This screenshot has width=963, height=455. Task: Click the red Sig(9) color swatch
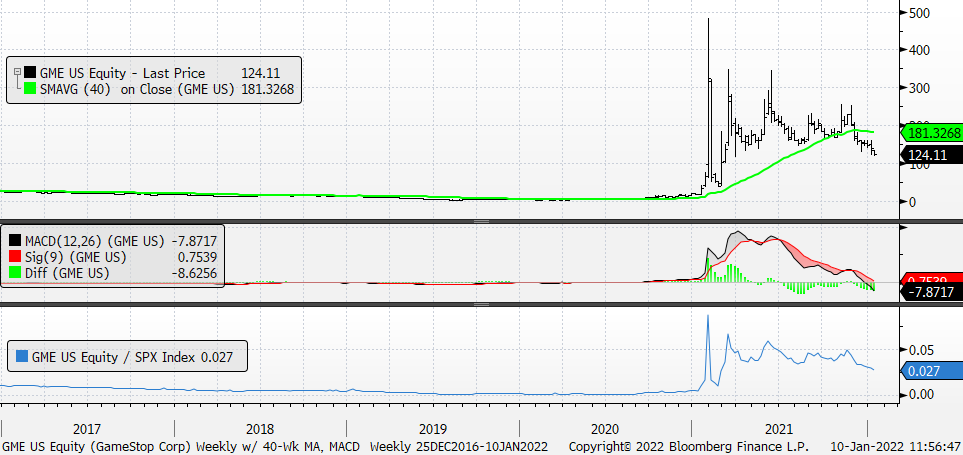[x=15, y=257]
